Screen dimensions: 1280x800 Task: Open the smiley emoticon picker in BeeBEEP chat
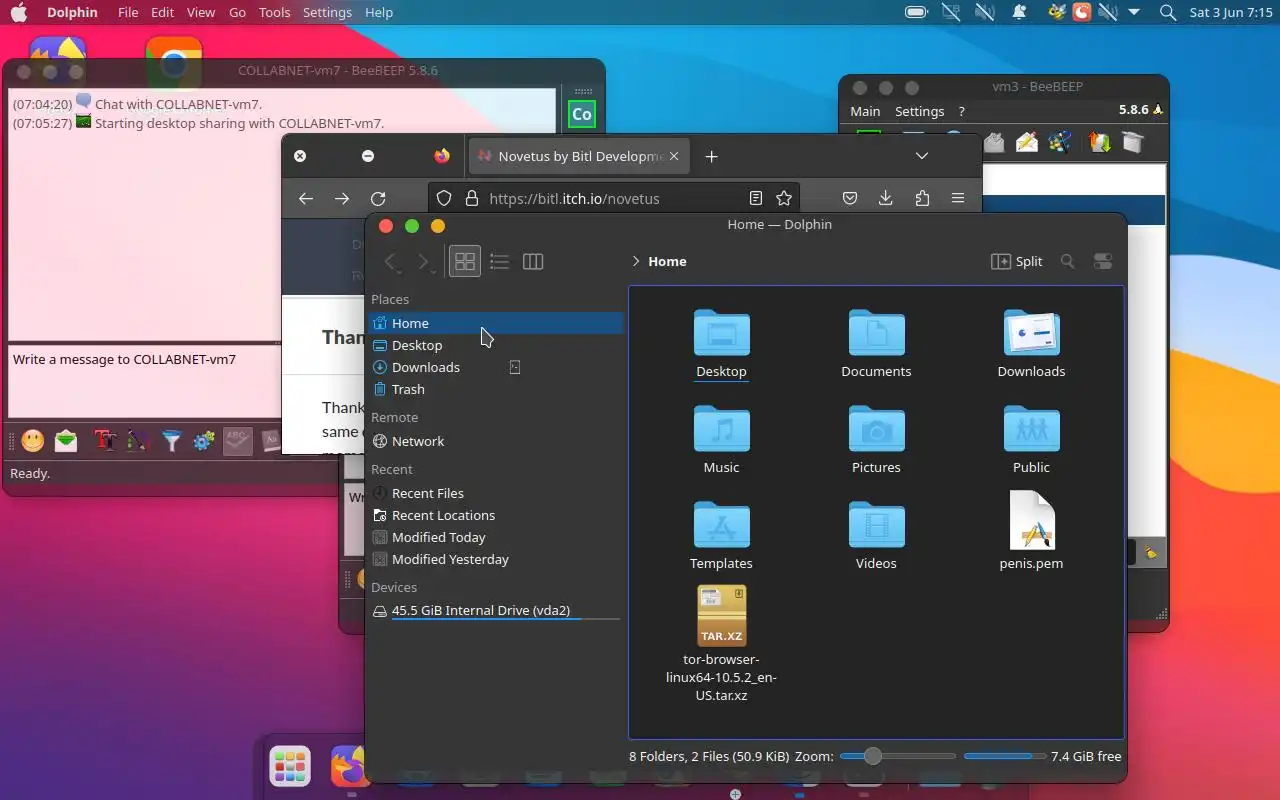click(x=33, y=440)
